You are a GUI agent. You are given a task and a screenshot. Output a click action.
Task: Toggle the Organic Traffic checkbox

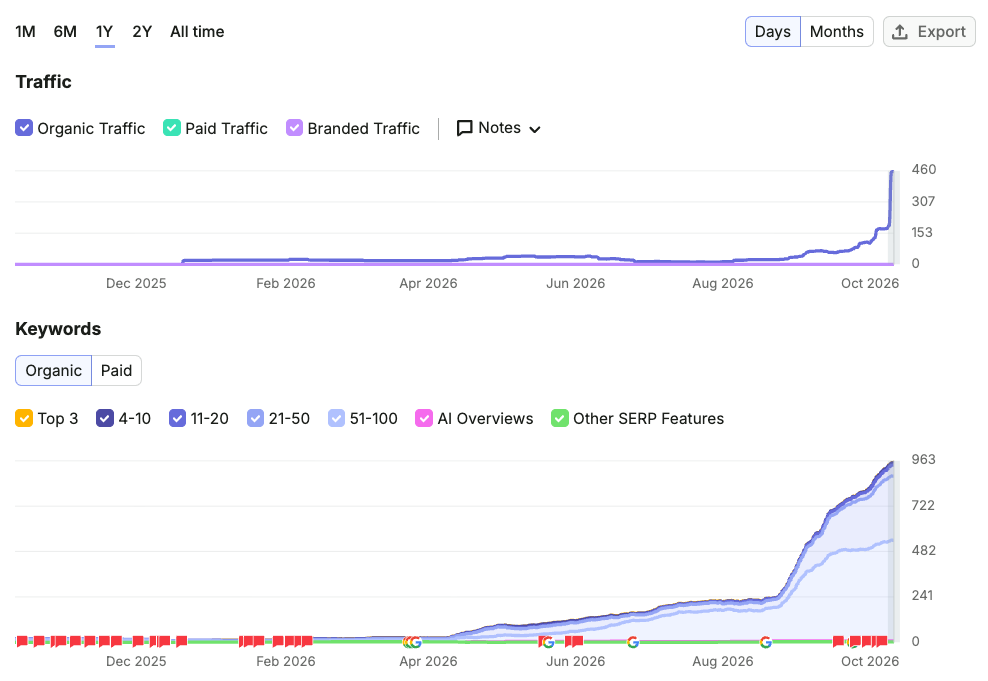click(24, 128)
